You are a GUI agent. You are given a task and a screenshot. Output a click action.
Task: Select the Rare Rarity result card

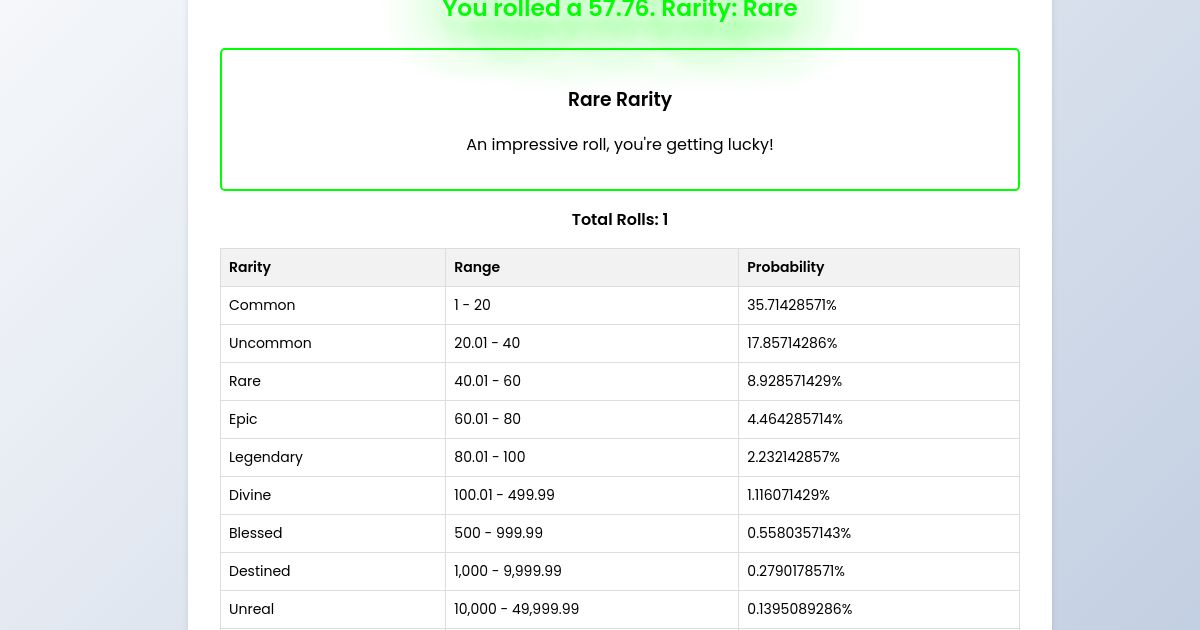point(620,119)
